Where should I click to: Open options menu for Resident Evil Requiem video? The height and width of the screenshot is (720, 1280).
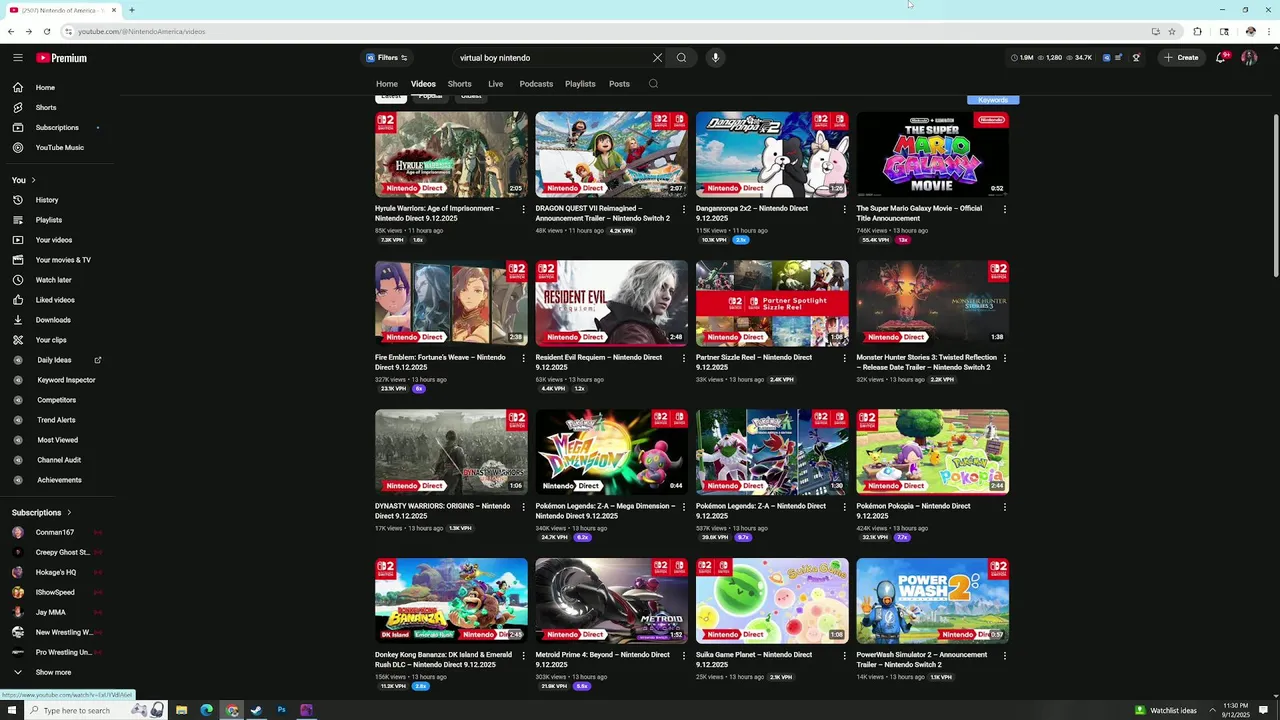(x=684, y=358)
